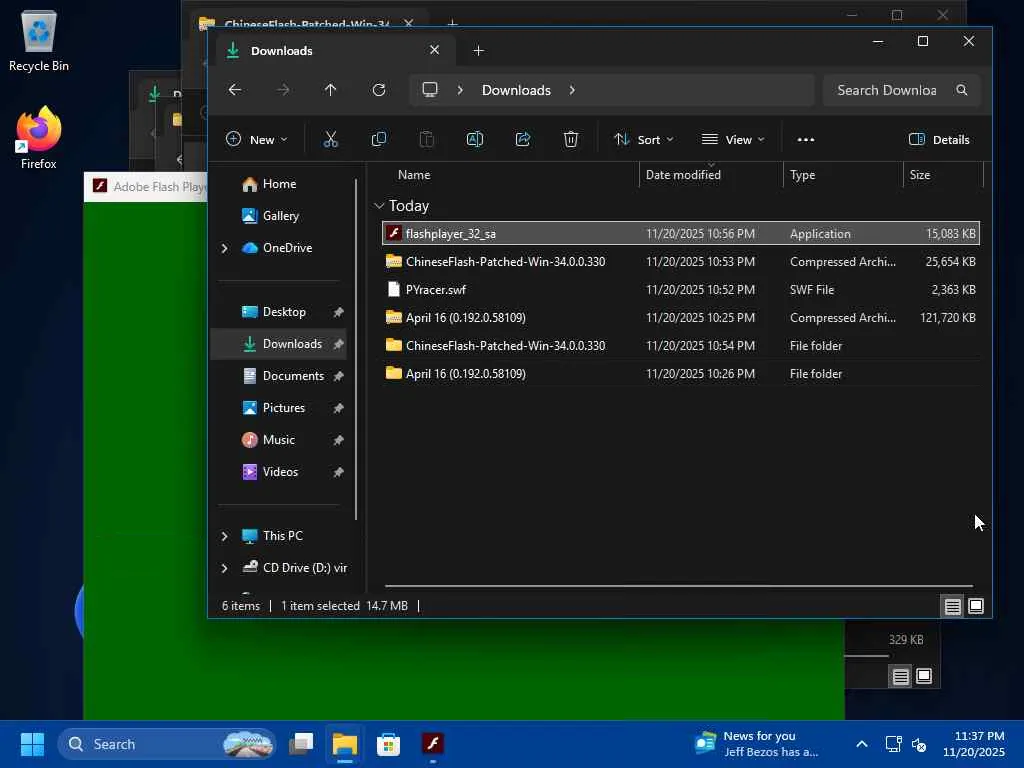
Task: Click the Search Downloads input field
Action: click(x=886, y=90)
